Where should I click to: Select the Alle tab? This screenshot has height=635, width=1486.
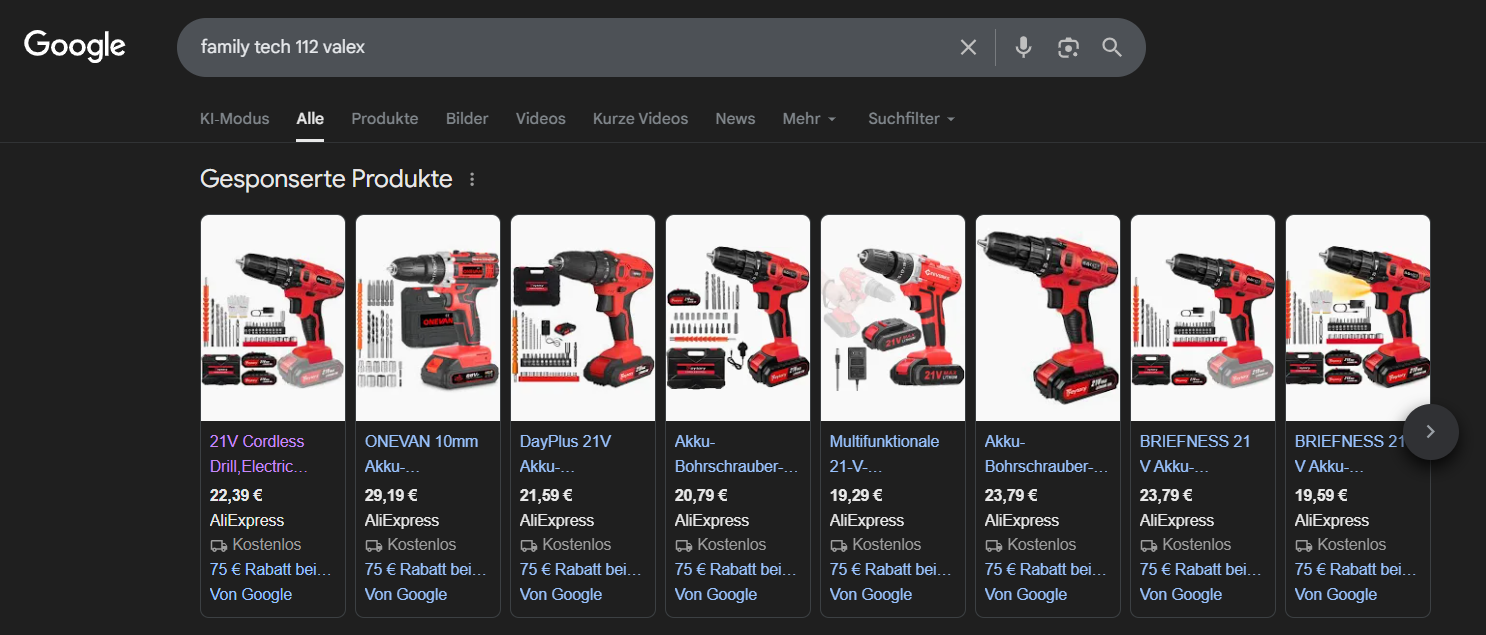tap(310, 118)
